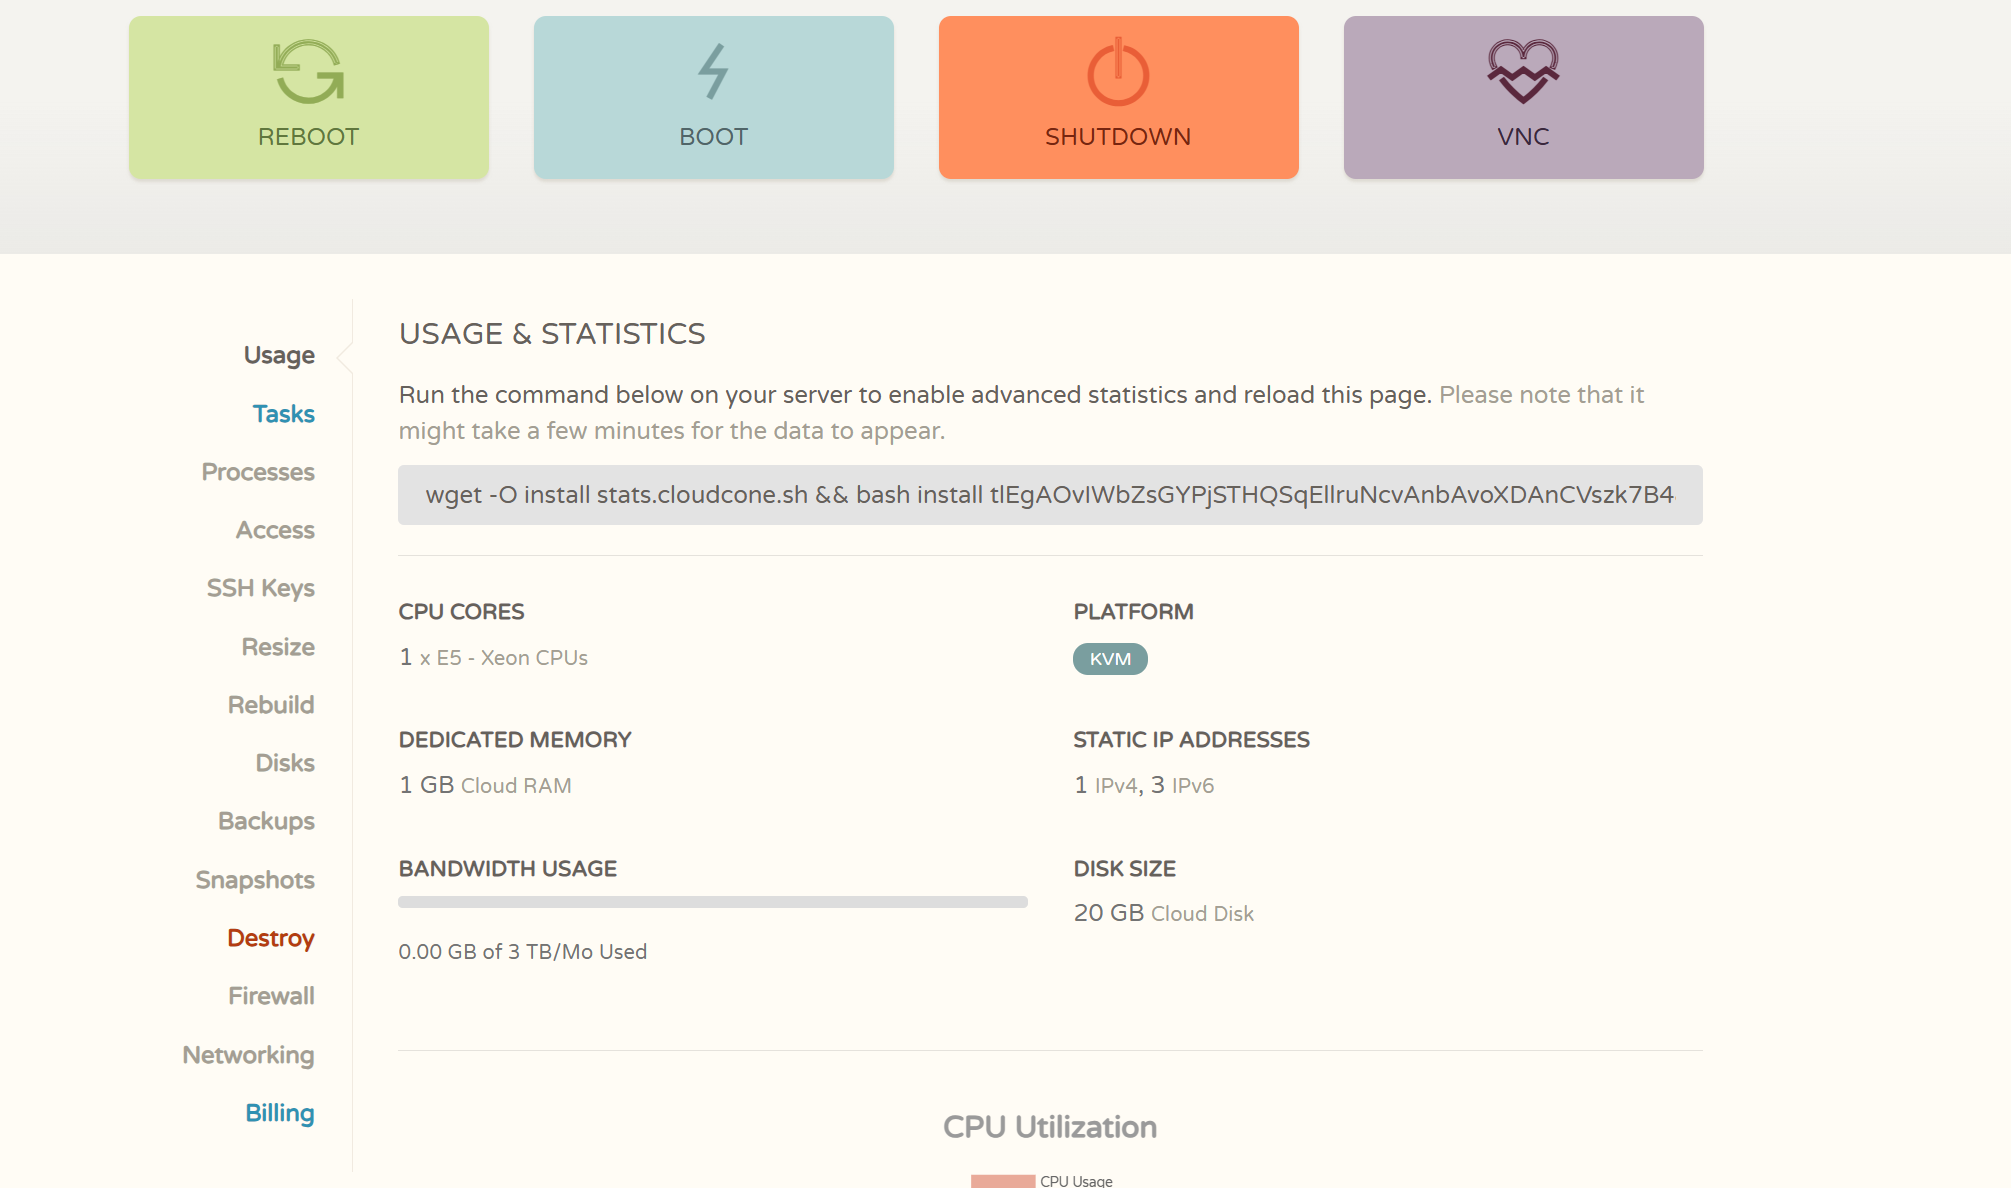The height and width of the screenshot is (1188, 2011).
Task: Go to Processes in sidebar
Action: point(258,472)
